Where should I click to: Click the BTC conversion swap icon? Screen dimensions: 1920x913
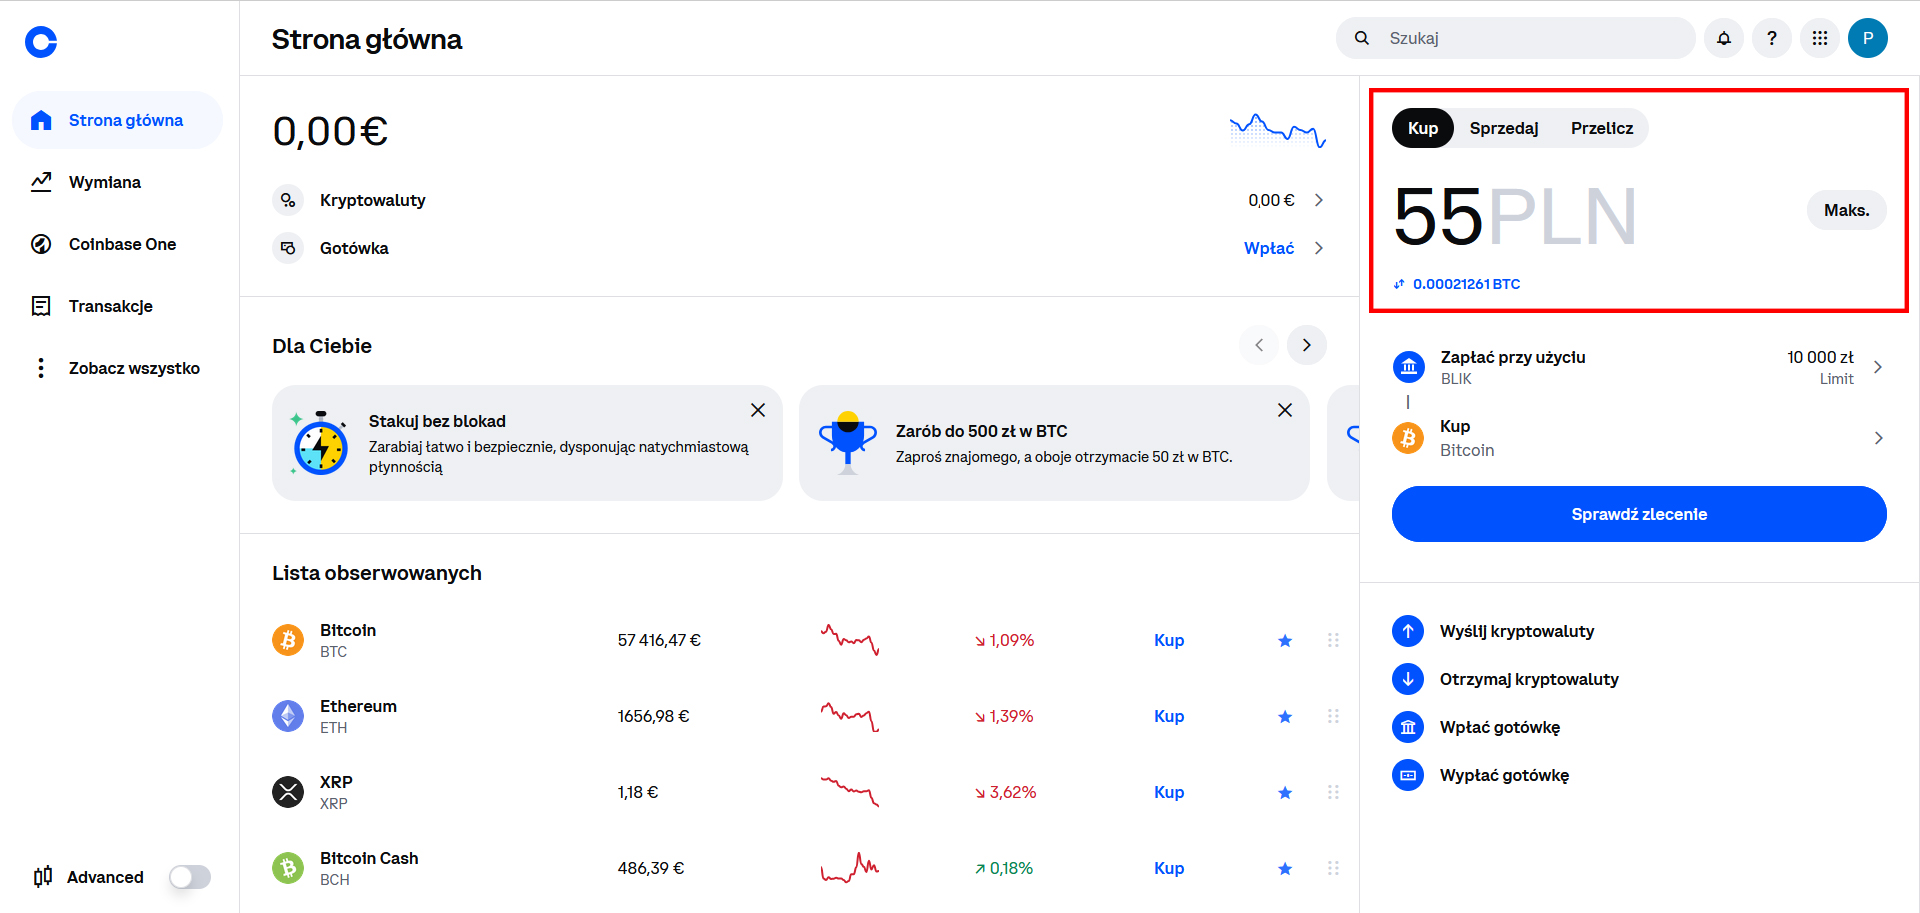coord(1400,284)
